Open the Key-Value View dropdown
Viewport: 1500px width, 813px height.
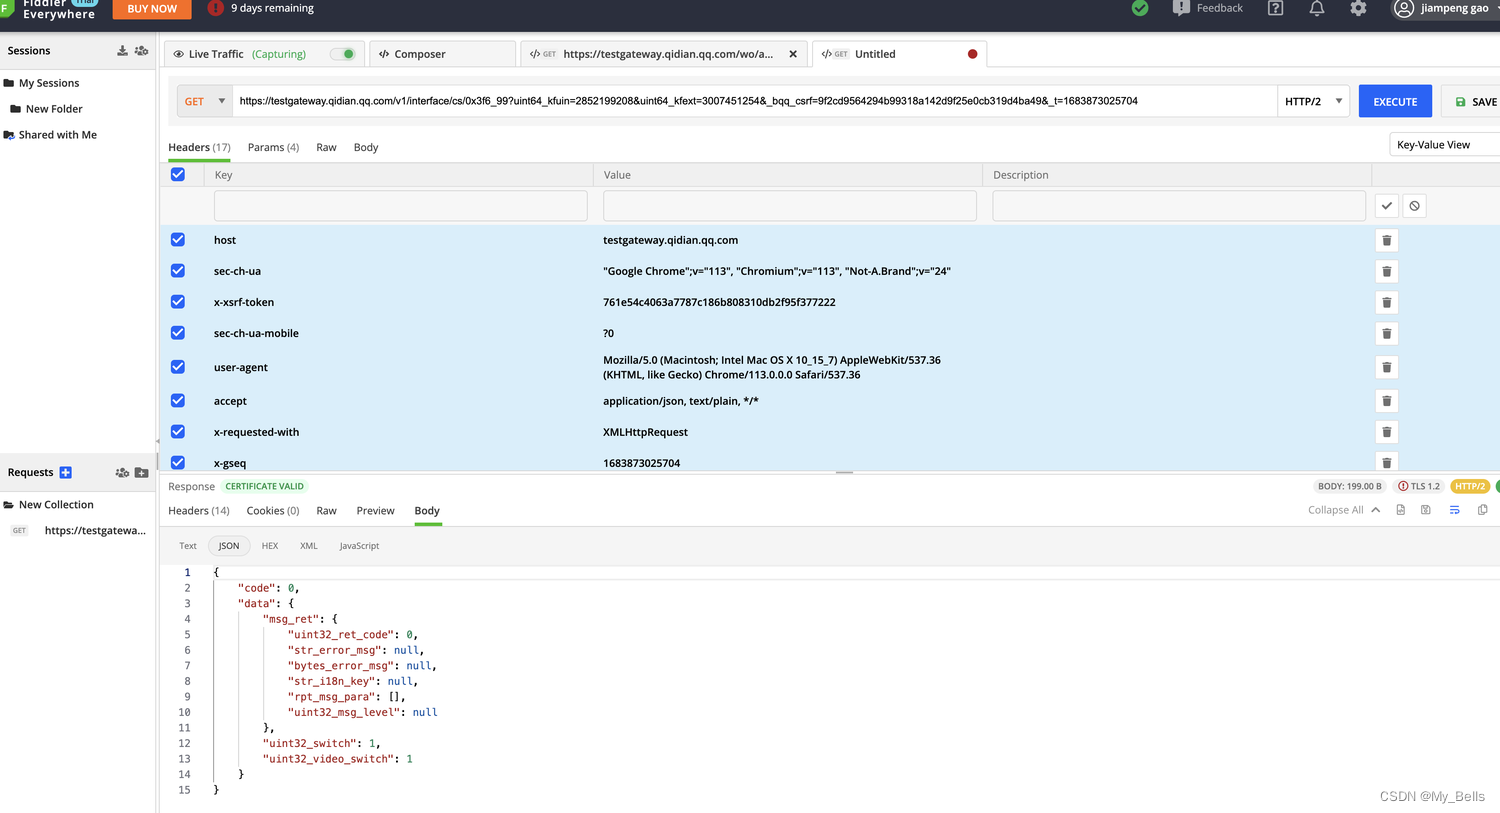(1444, 145)
